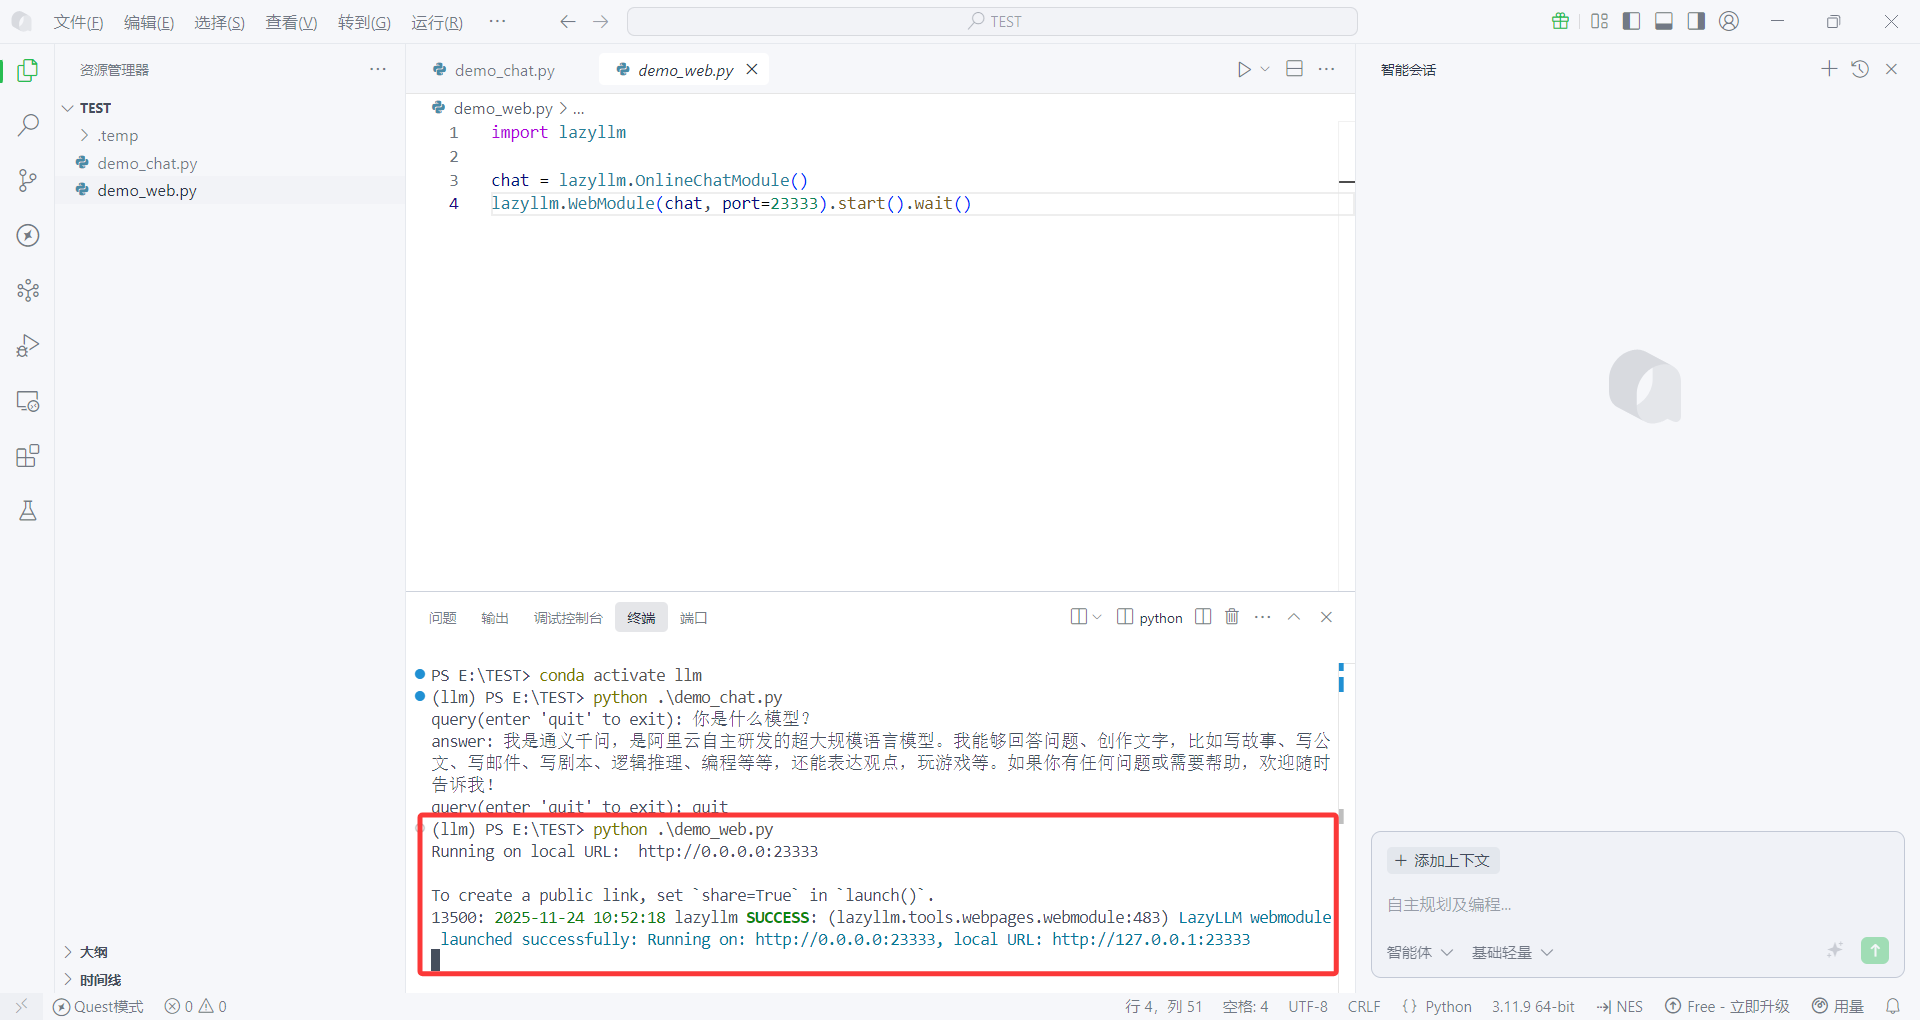Screen dimensions: 1920x1020
Task: Open File menu 文件(F)
Action: pyautogui.click(x=78, y=22)
